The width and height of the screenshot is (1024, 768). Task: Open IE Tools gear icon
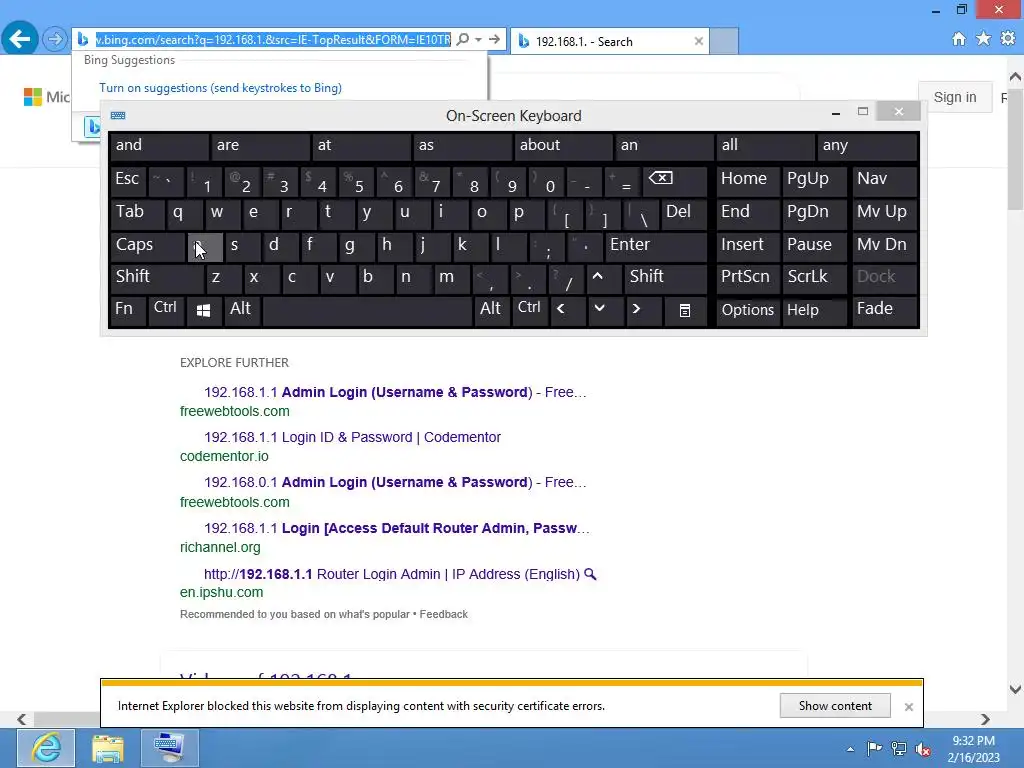pyautogui.click(x=1008, y=39)
